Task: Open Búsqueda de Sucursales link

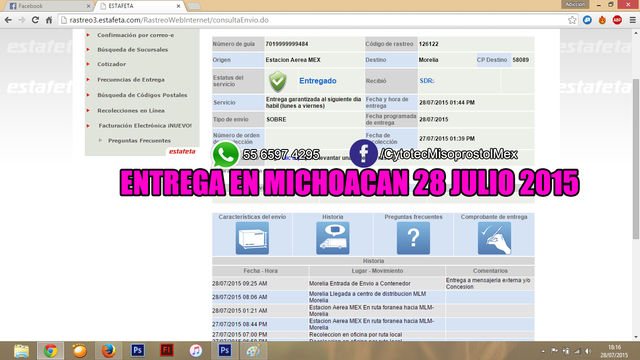Action: [133, 49]
